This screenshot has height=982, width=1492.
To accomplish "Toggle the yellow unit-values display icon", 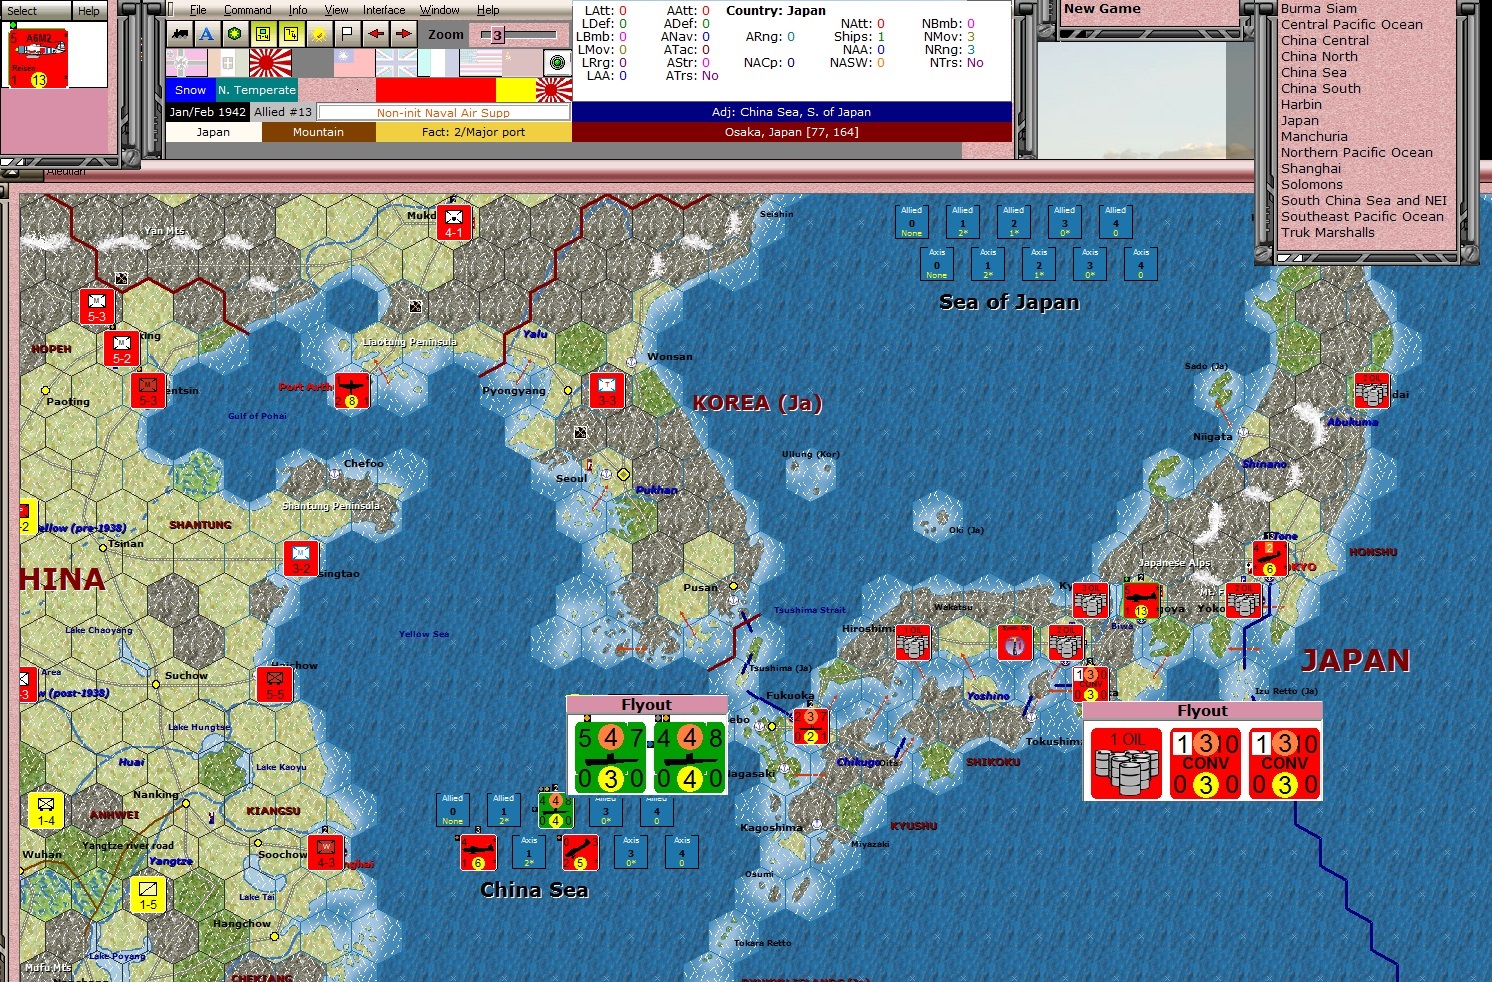I will pos(263,34).
